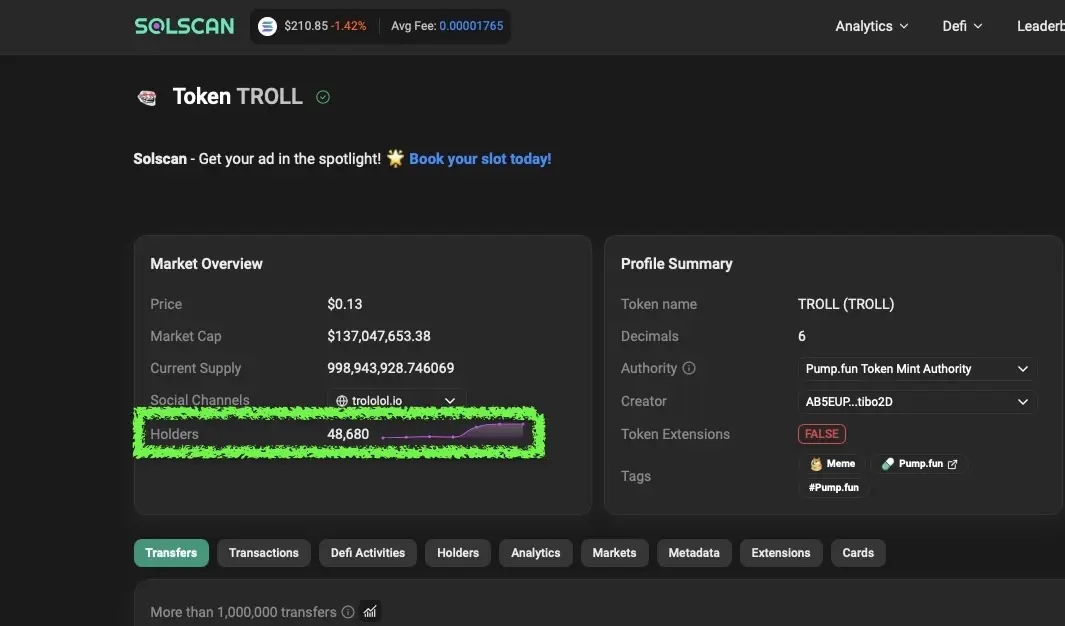Click the Solana coin icon beside $210.85
This screenshot has width=1065, height=626.
click(x=268, y=26)
